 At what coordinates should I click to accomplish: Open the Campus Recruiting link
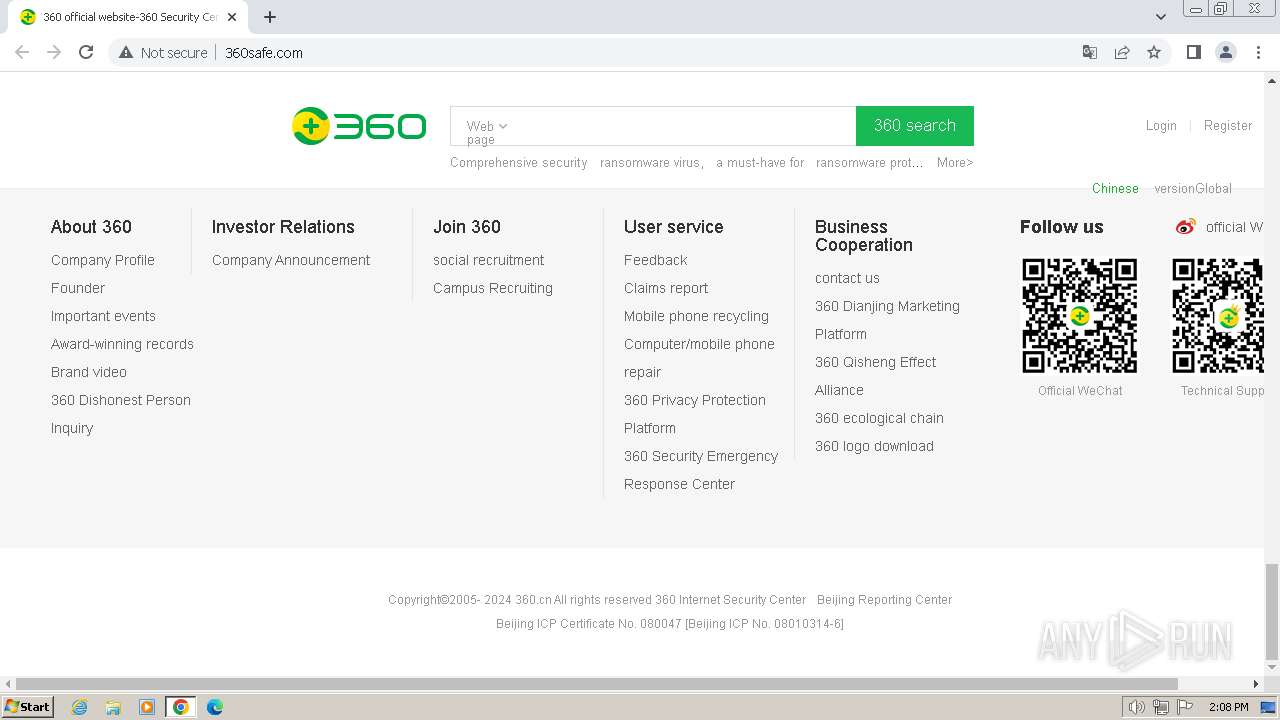[493, 288]
